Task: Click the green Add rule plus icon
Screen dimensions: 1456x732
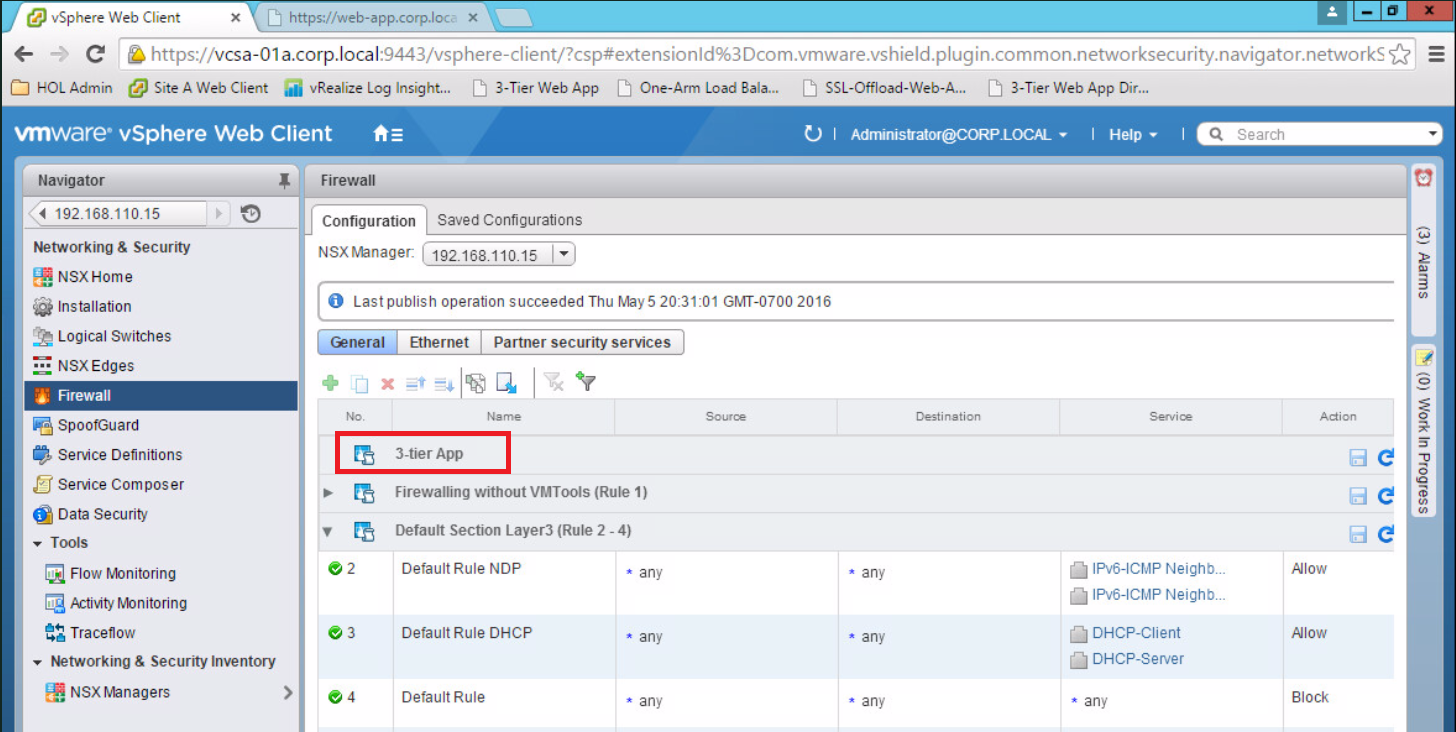Action: 330,383
